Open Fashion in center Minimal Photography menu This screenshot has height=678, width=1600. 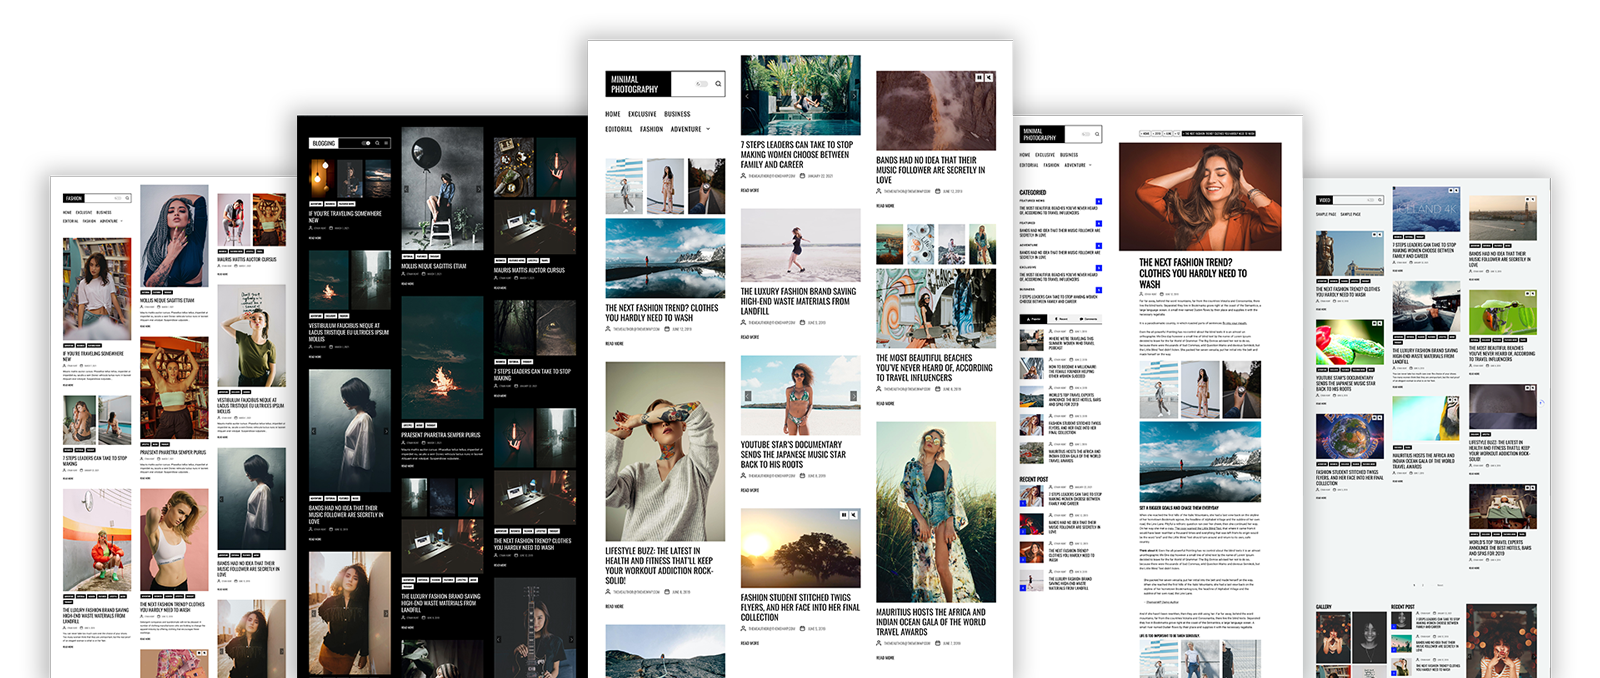click(x=652, y=129)
